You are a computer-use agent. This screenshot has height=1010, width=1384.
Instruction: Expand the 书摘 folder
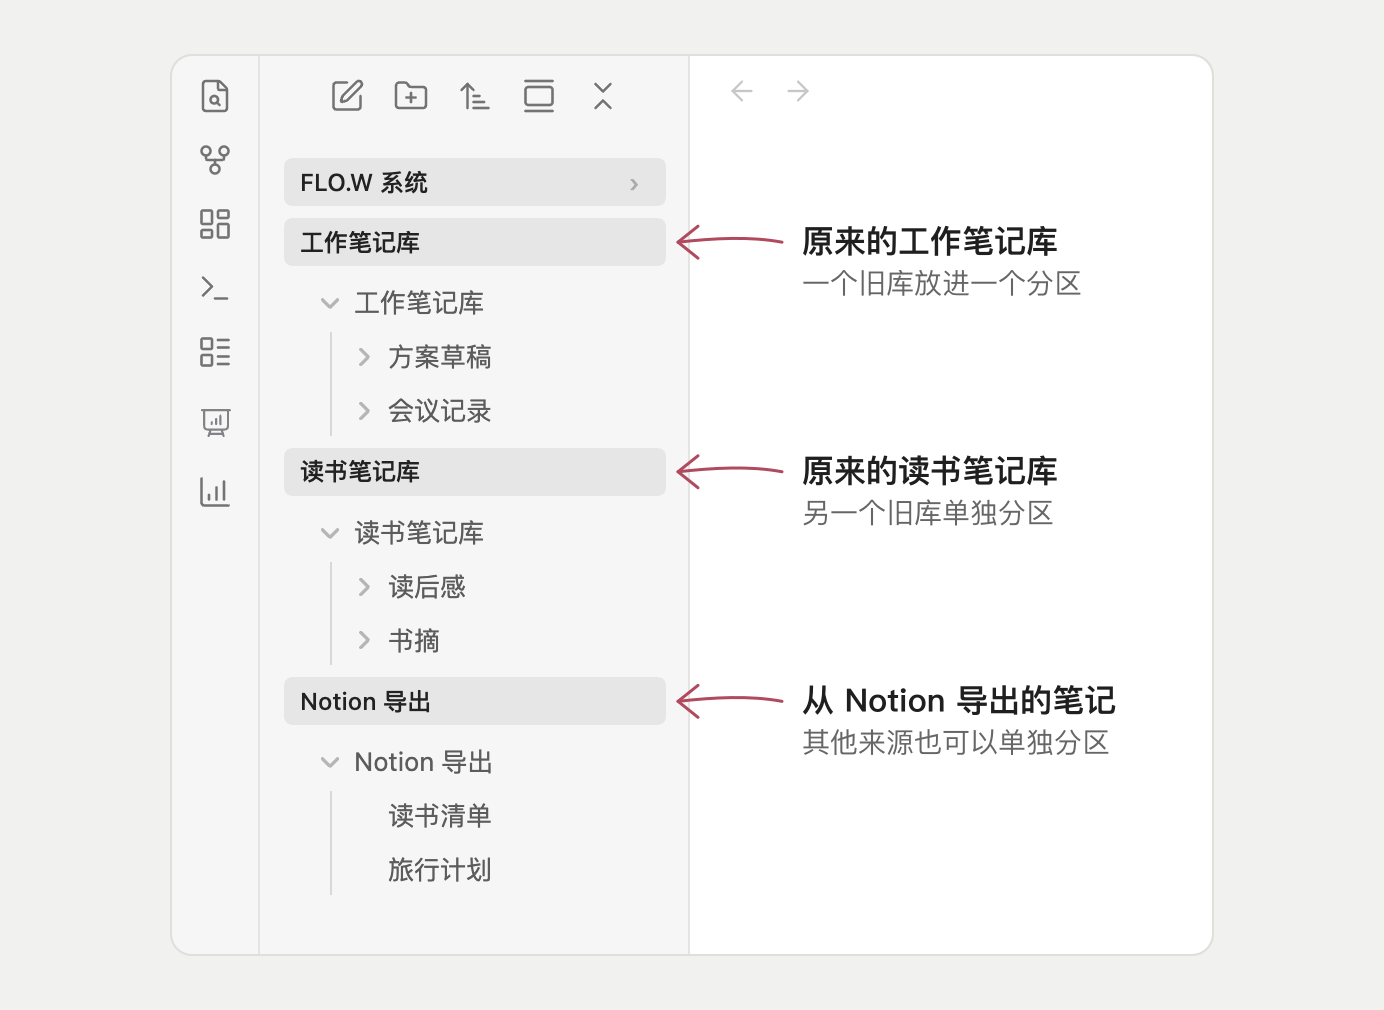tap(364, 641)
